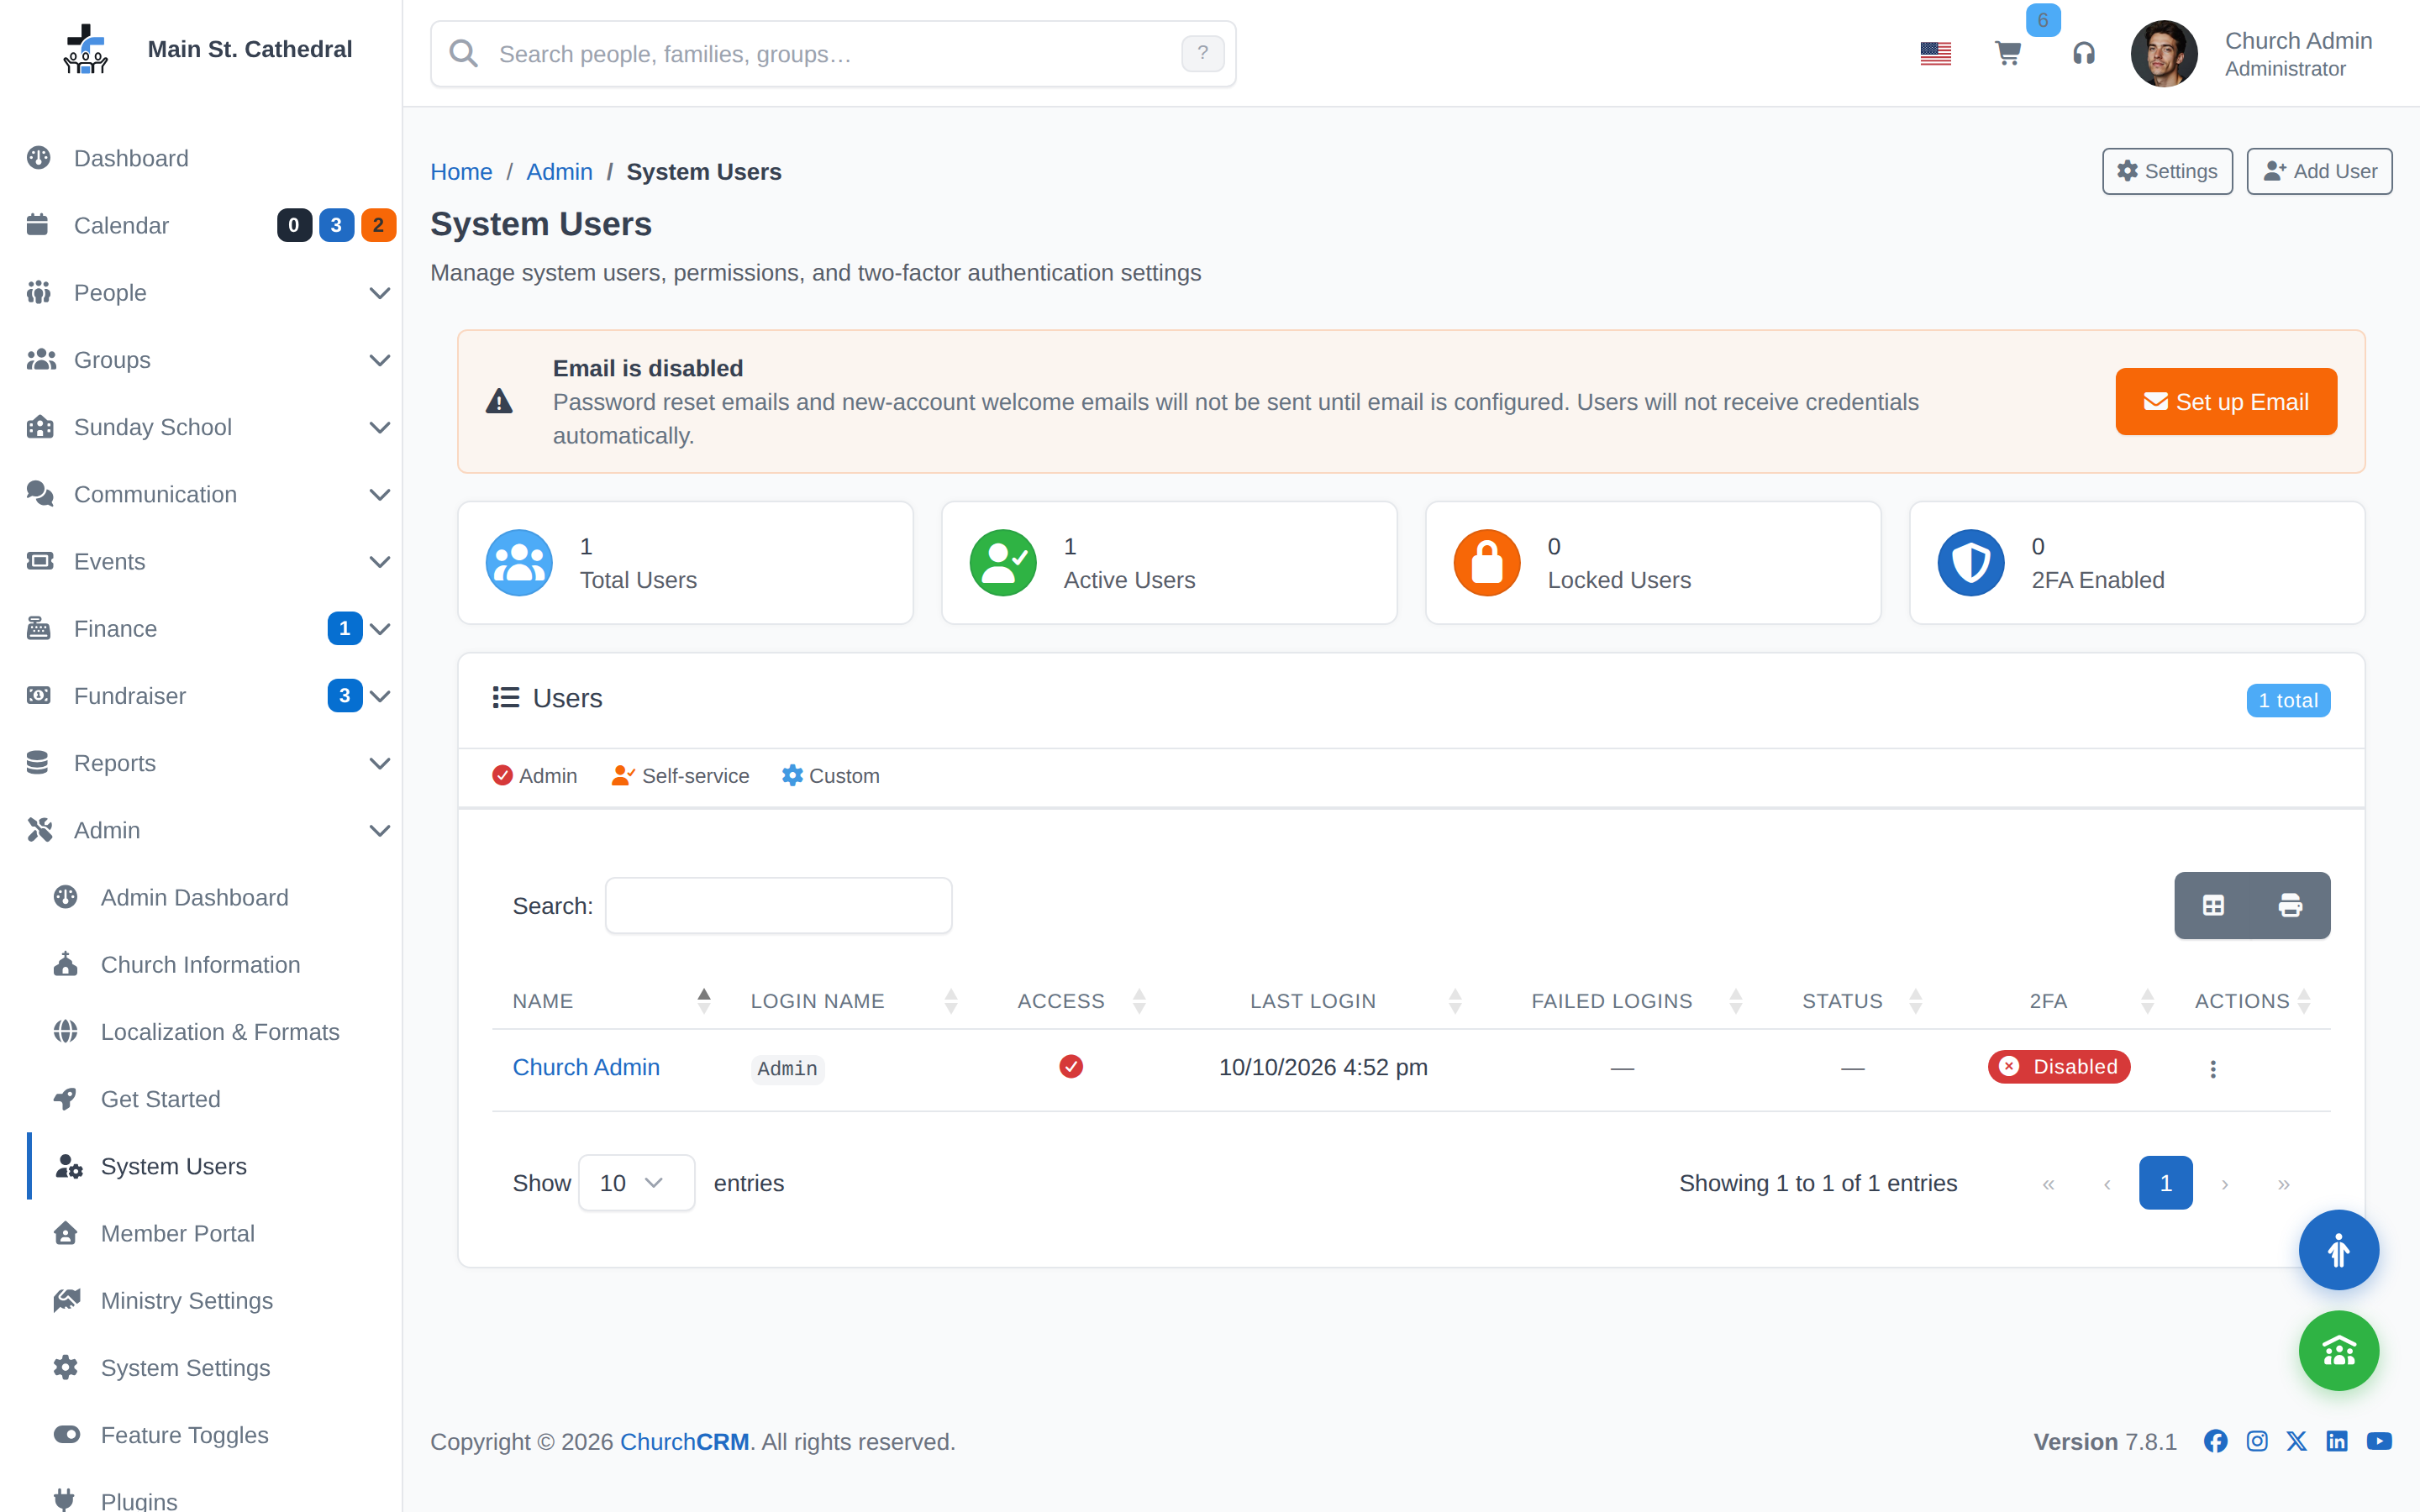This screenshot has width=2420, height=1512.
Task: Click the Church Admin profile avatar
Action: pos(2163,54)
